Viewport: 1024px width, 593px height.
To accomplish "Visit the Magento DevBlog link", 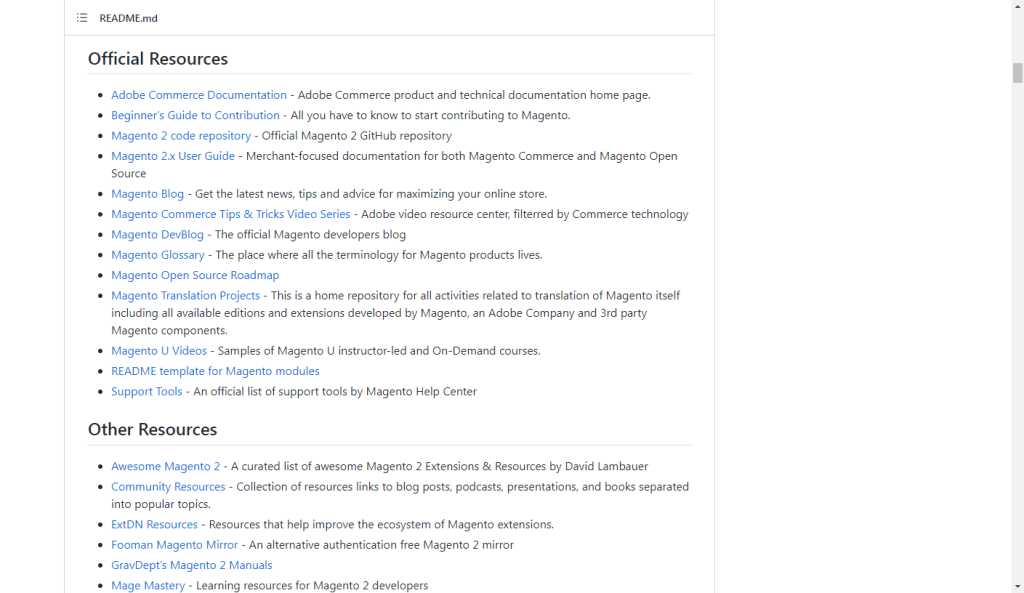I will 157,234.
